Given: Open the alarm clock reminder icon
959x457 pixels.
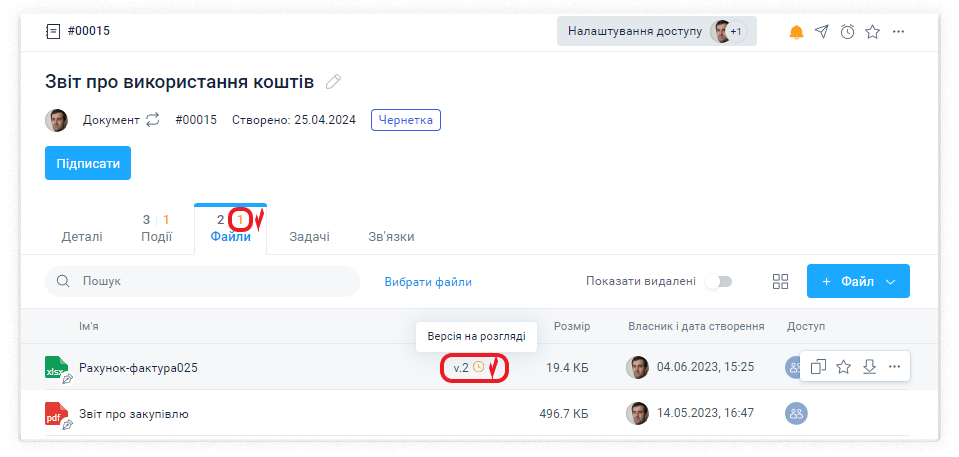Looking at the screenshot, I should coord(847,32).
